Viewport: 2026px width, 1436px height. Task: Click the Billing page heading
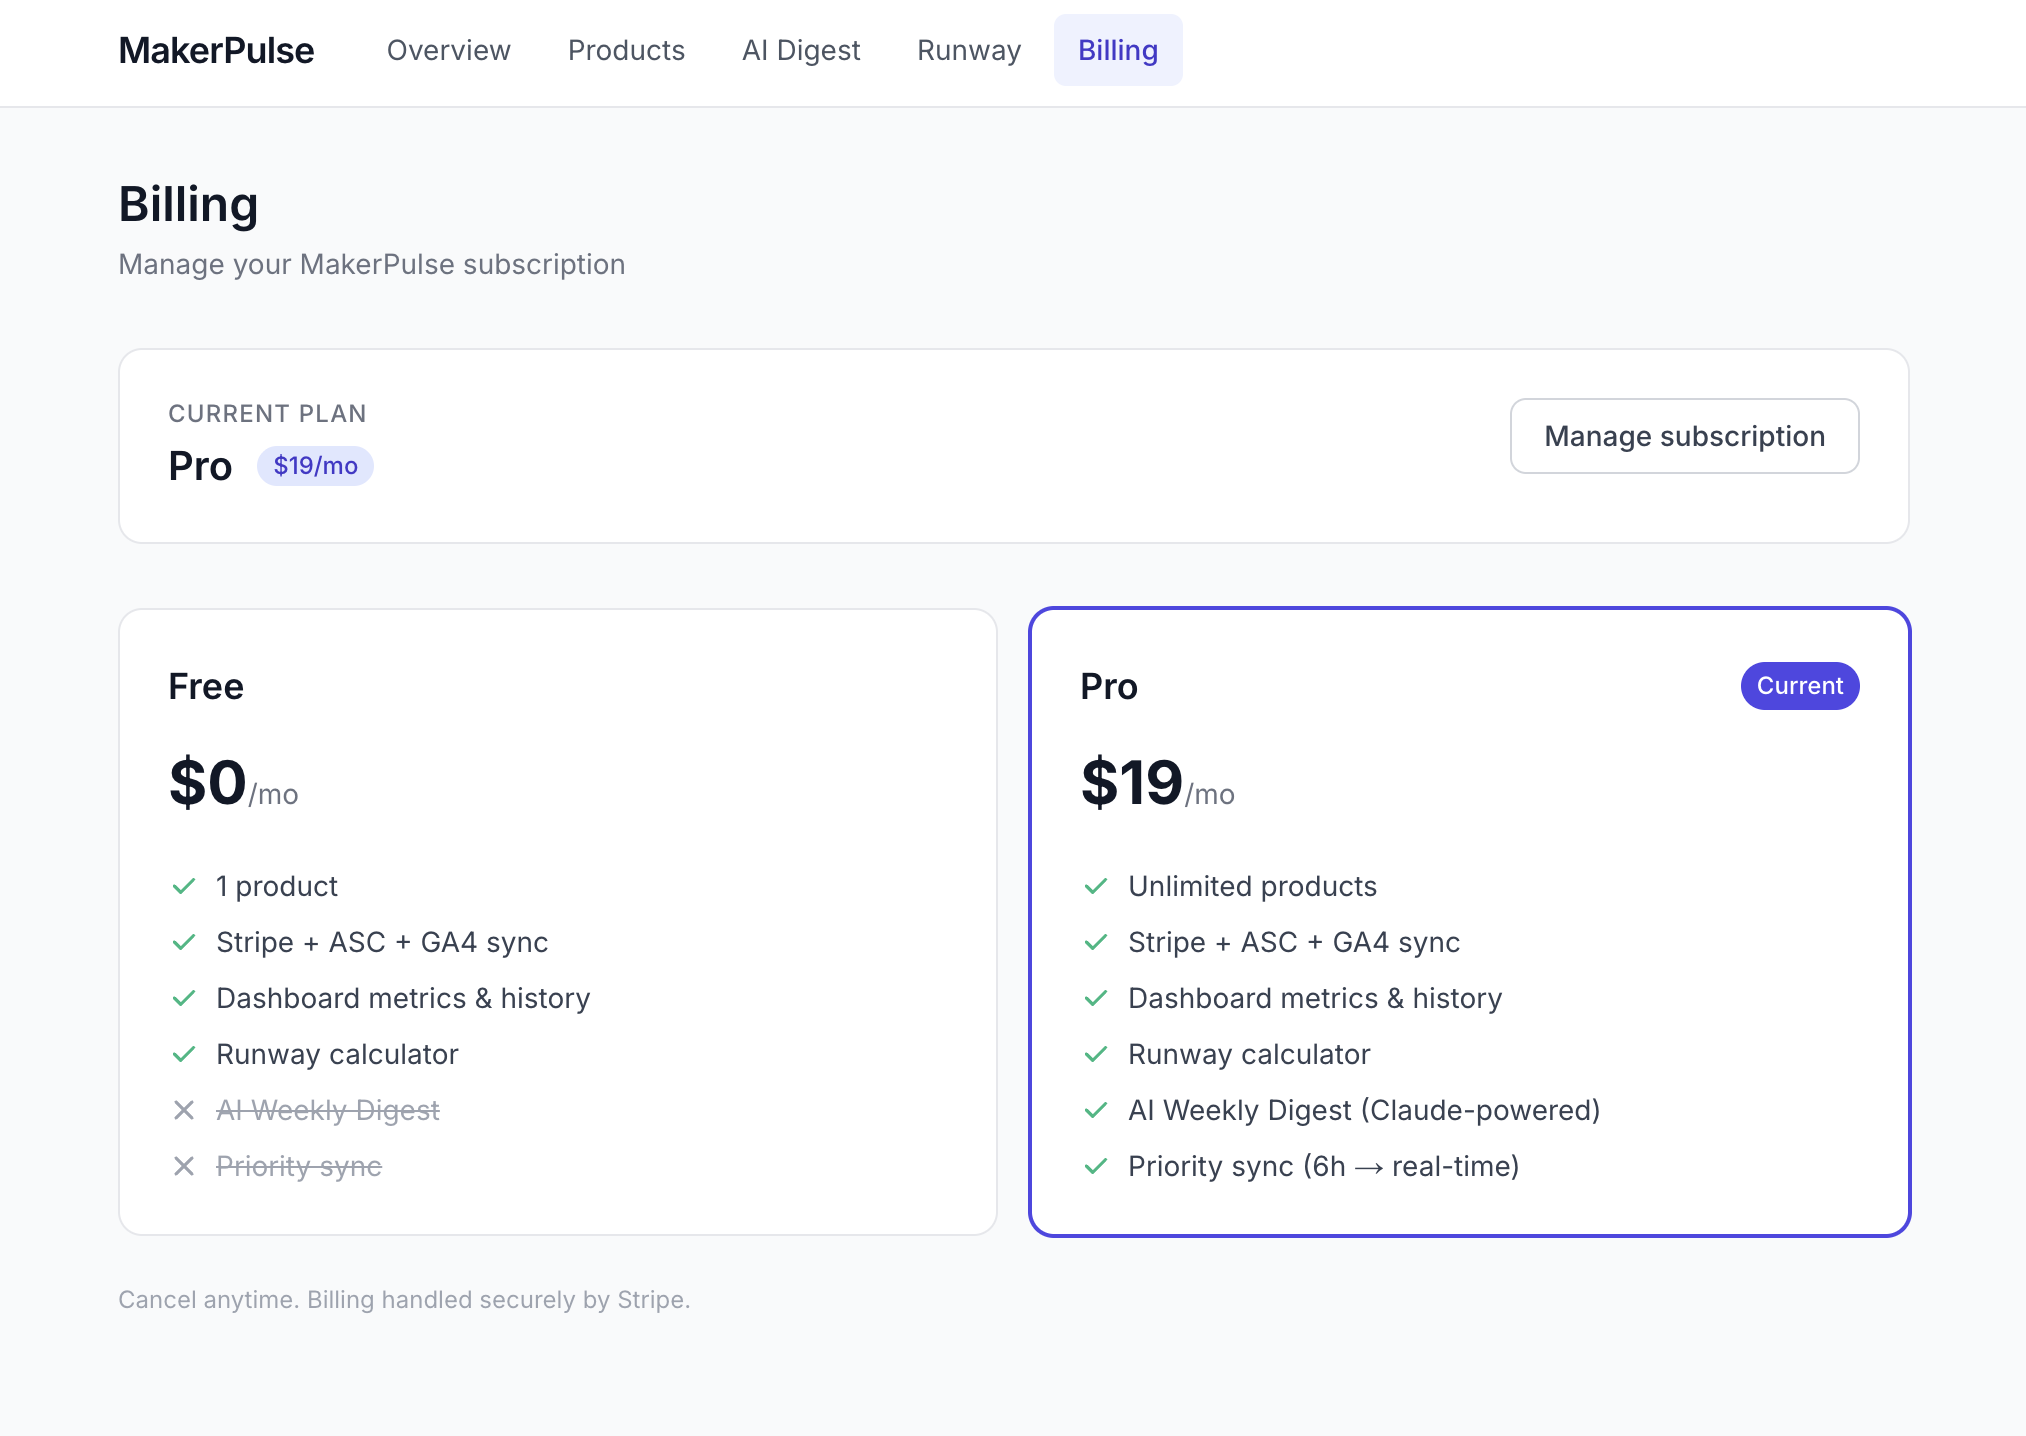pyautogui.click(x=189, y=205)
